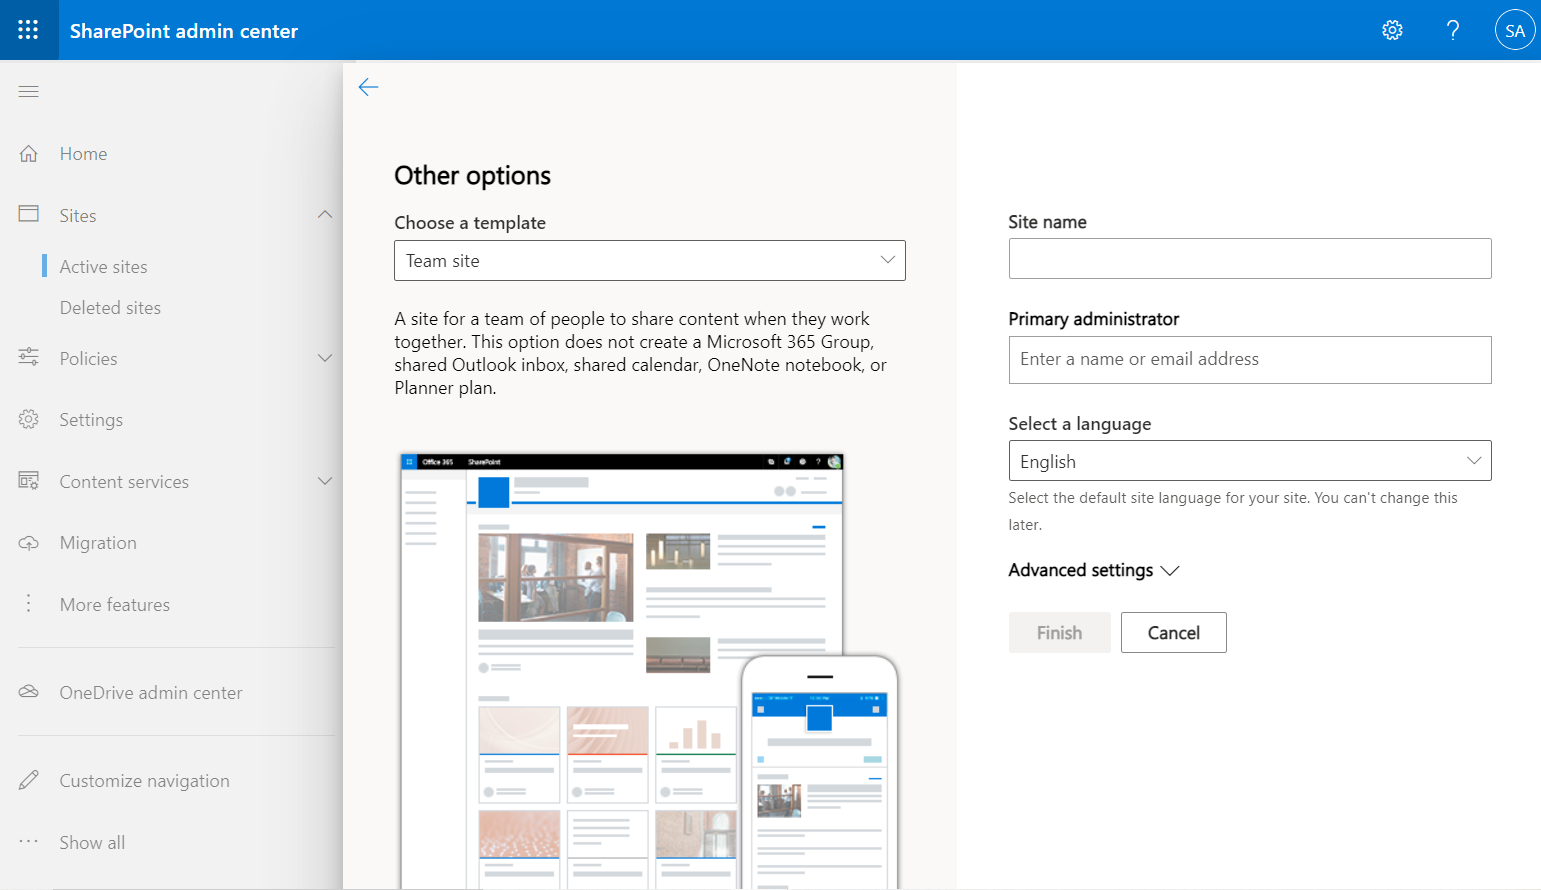Click the Sites nav label
This screenshot has height=890, width=1541.
pos(78,216)
